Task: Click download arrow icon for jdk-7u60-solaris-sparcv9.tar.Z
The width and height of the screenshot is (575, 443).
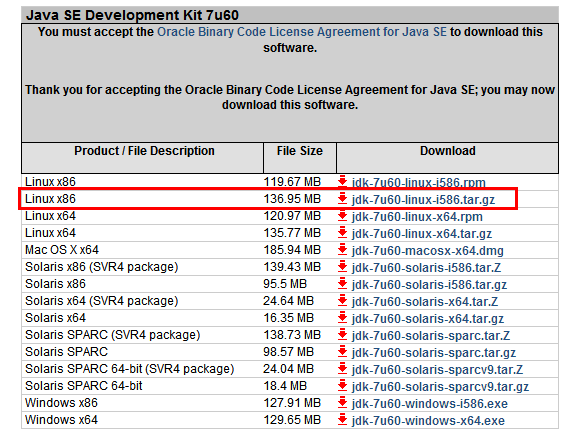Action: coord(343,368)
